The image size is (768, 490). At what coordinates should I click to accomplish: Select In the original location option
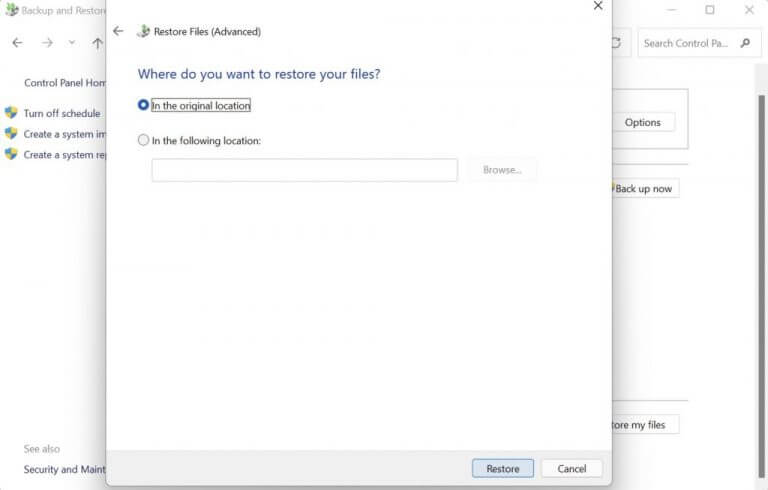(144, 105)
